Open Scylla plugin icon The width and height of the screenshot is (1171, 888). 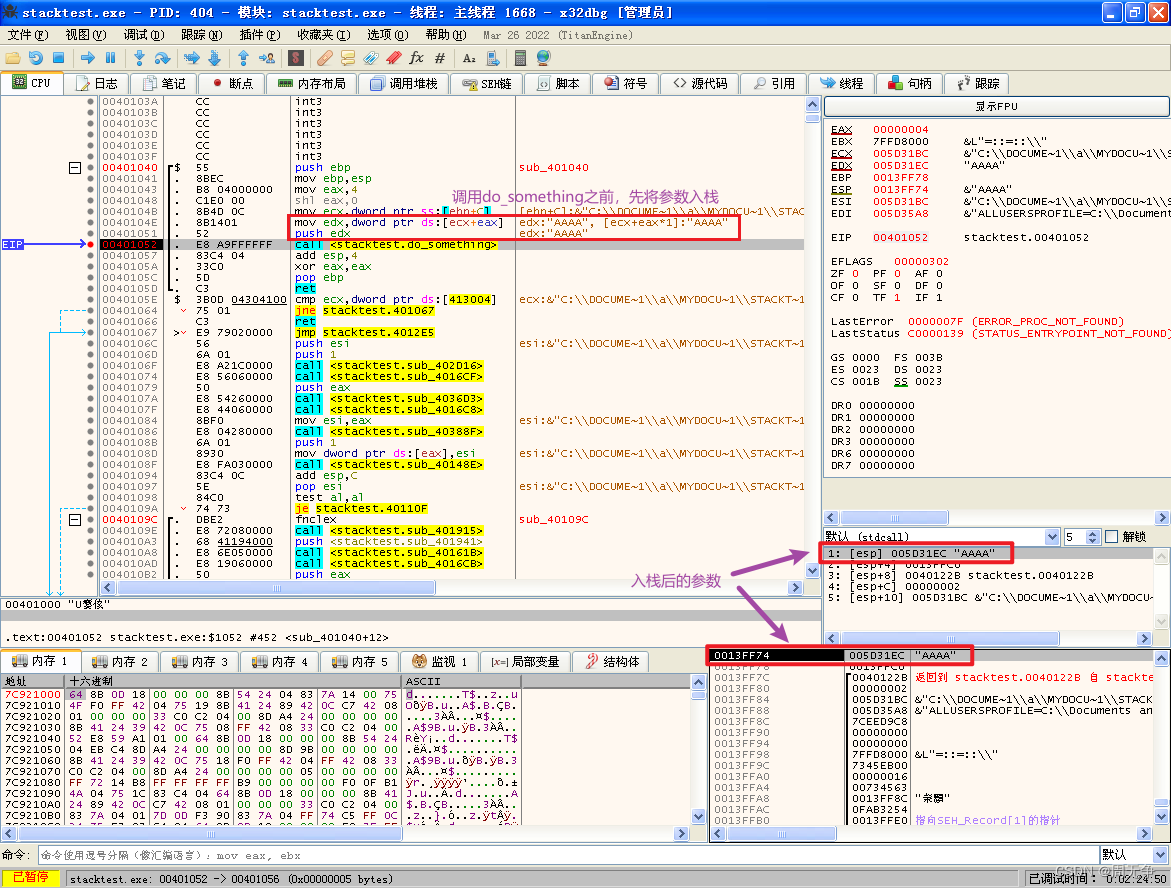pyautogui.click(x=296, y=58)
